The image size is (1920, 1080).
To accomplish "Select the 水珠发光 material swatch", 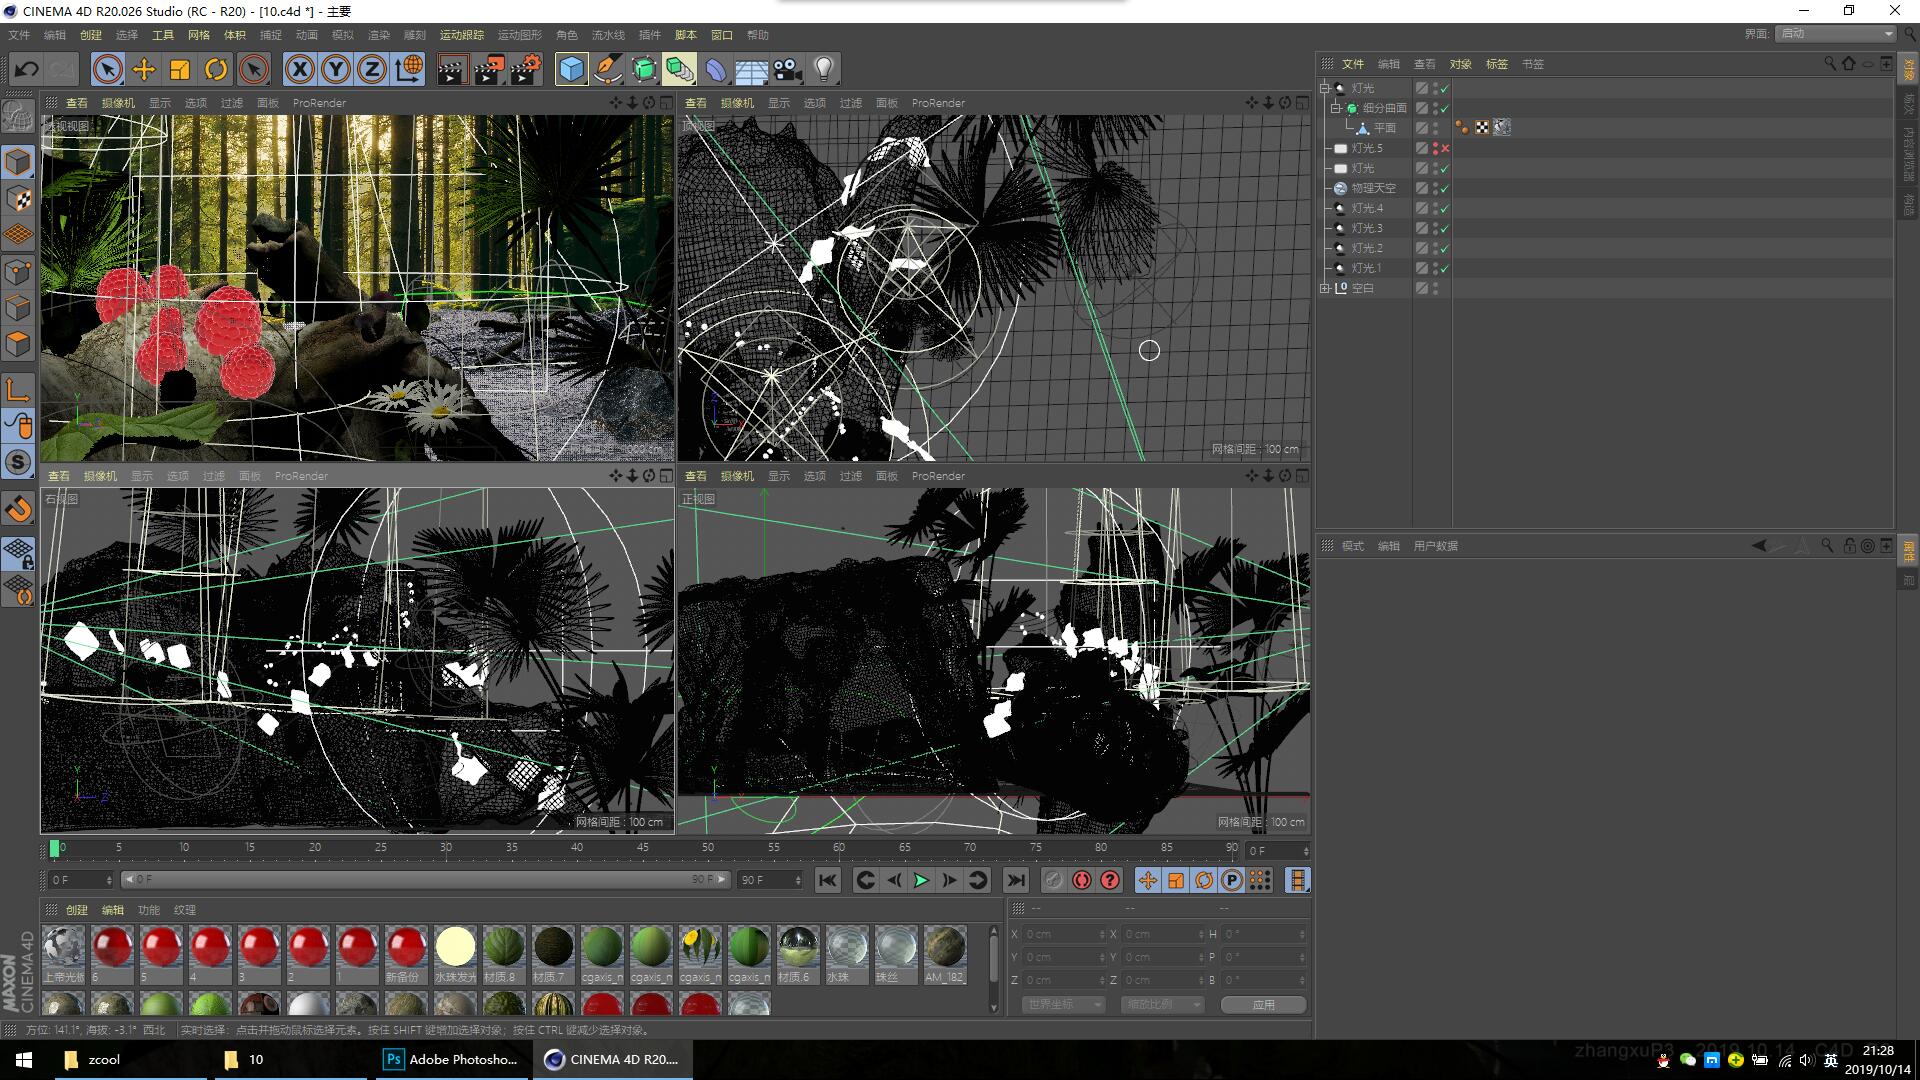I will [455, 954].
